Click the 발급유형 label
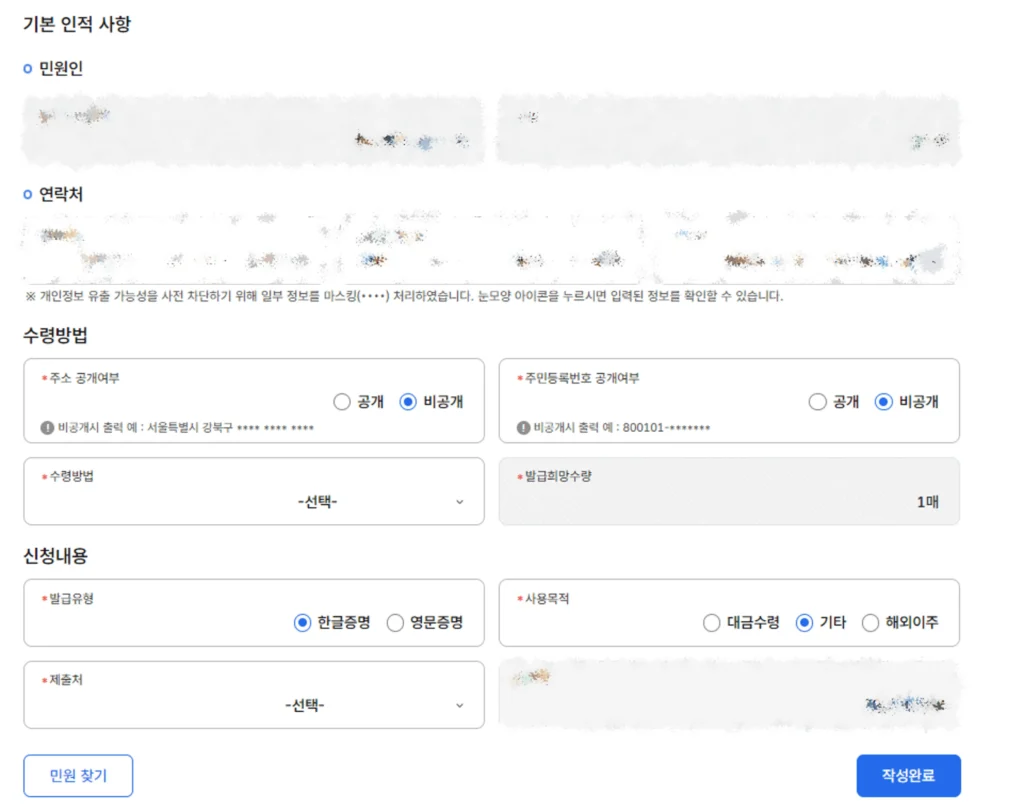The image size is (1024, 811). click(x=72, y=599)
